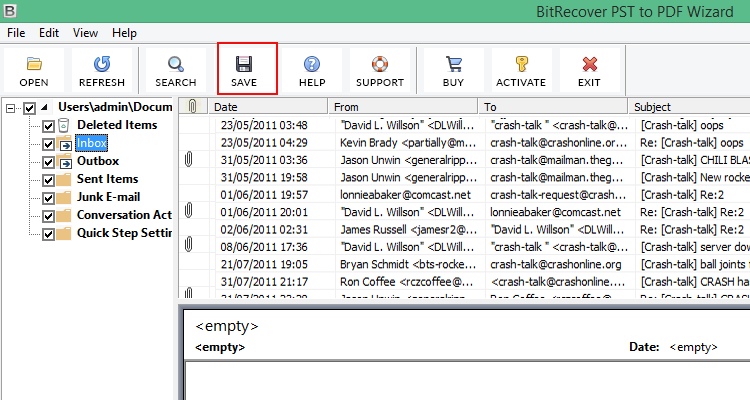Select the Users\admin\Docum root label
This screenshot has height=400, width=750.
click(x=115, y=107)
